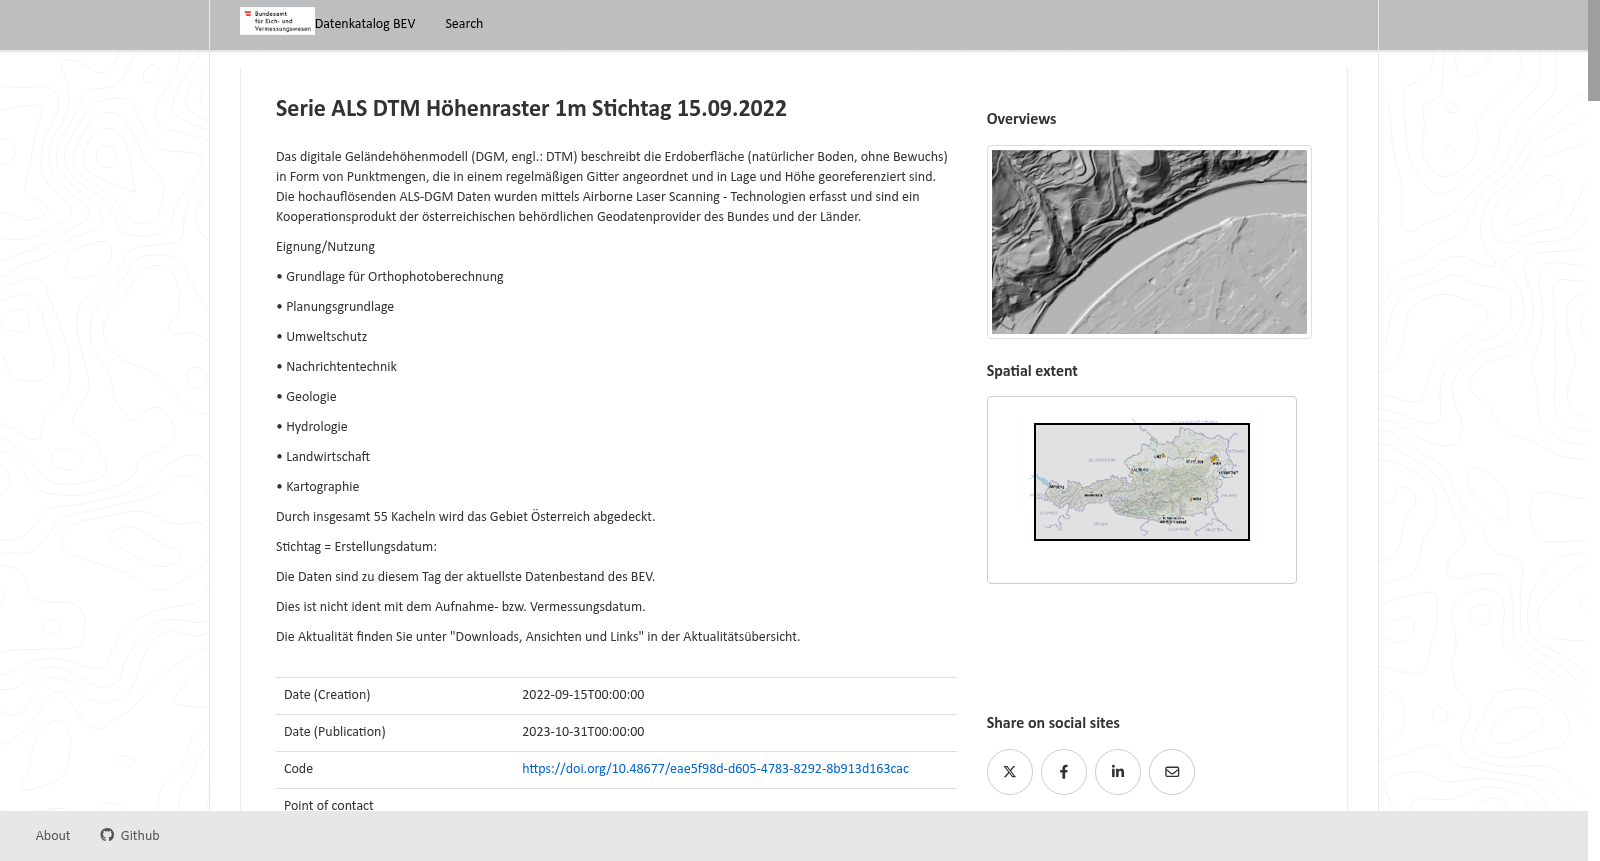Share the page on Facebook
This screenshot has width=1600, height=861.
coord(1064,772)
